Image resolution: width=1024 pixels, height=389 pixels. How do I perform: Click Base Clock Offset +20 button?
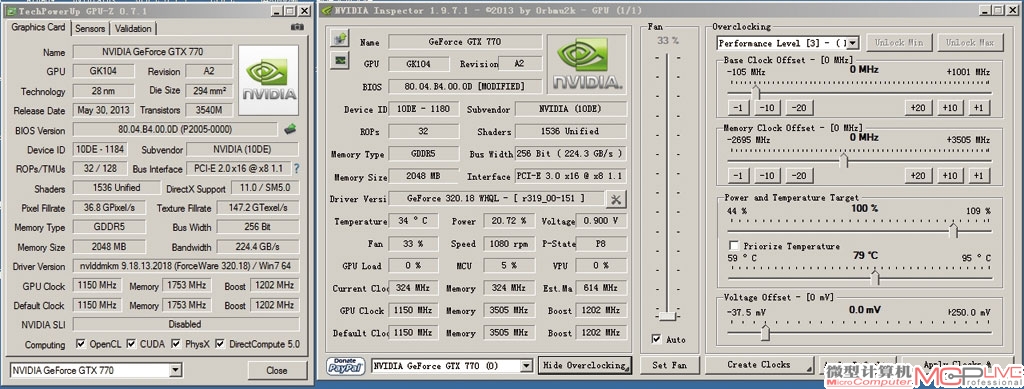(918, 108)
